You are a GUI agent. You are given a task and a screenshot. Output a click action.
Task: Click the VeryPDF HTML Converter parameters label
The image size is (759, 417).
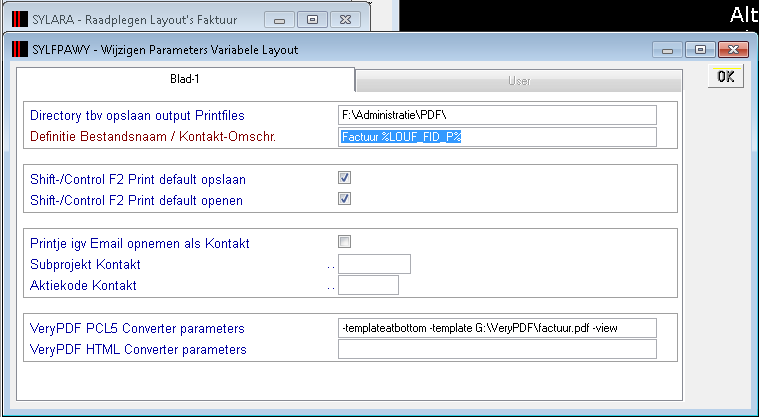click(138, 349)
